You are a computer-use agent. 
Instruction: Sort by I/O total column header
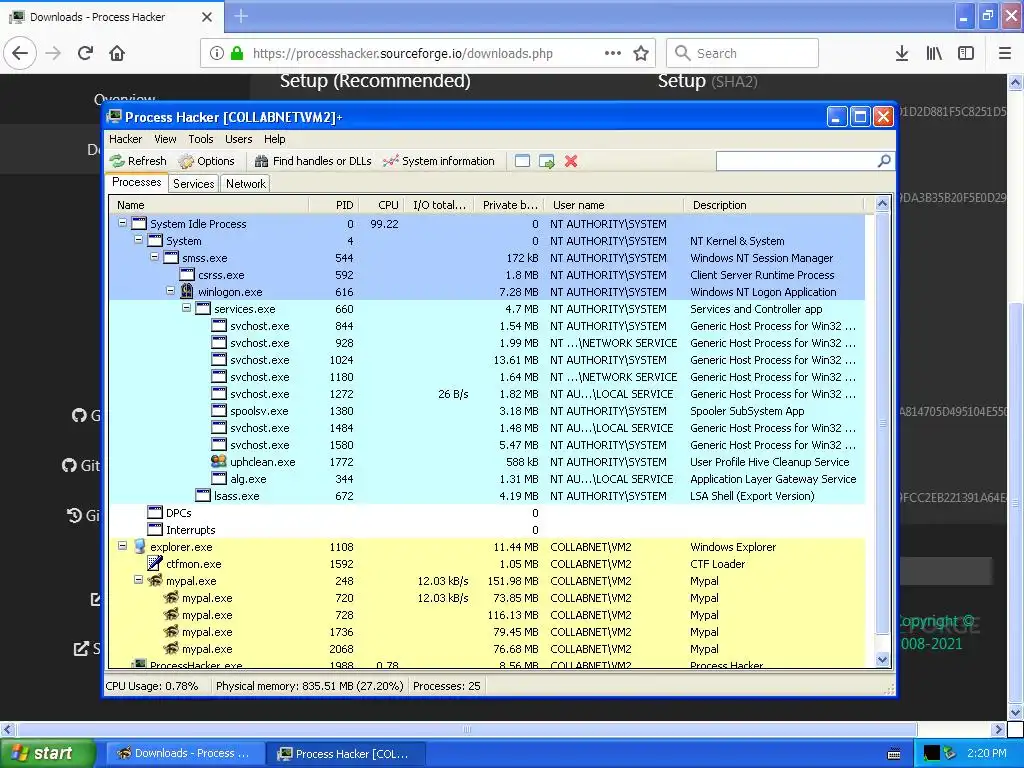click(x=439, y=205)
